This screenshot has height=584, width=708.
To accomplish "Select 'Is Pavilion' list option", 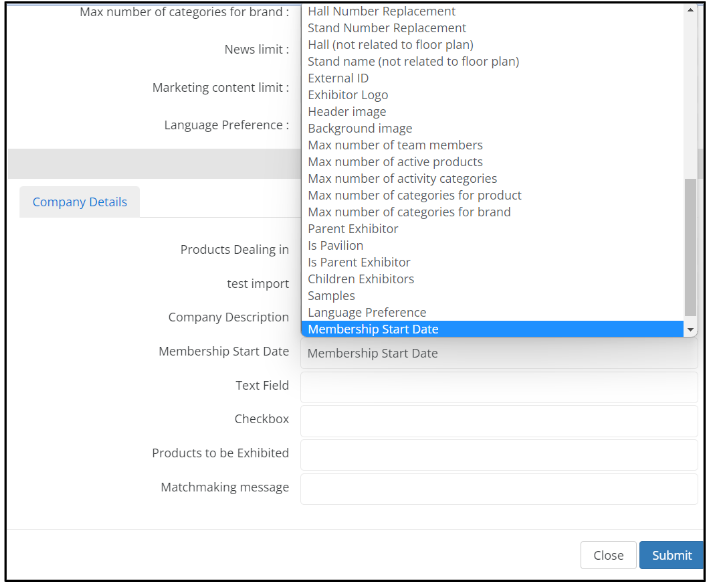I will [x=335, y=245].
